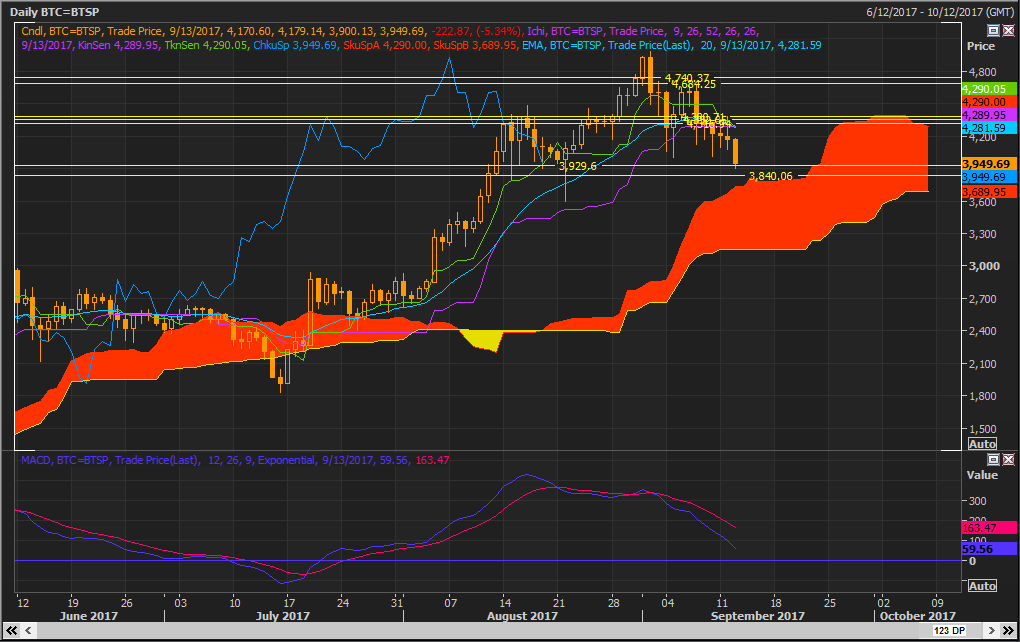
Task: Click the blue 4,281.59 EMA axis tag
Action: tap(989, 128)
